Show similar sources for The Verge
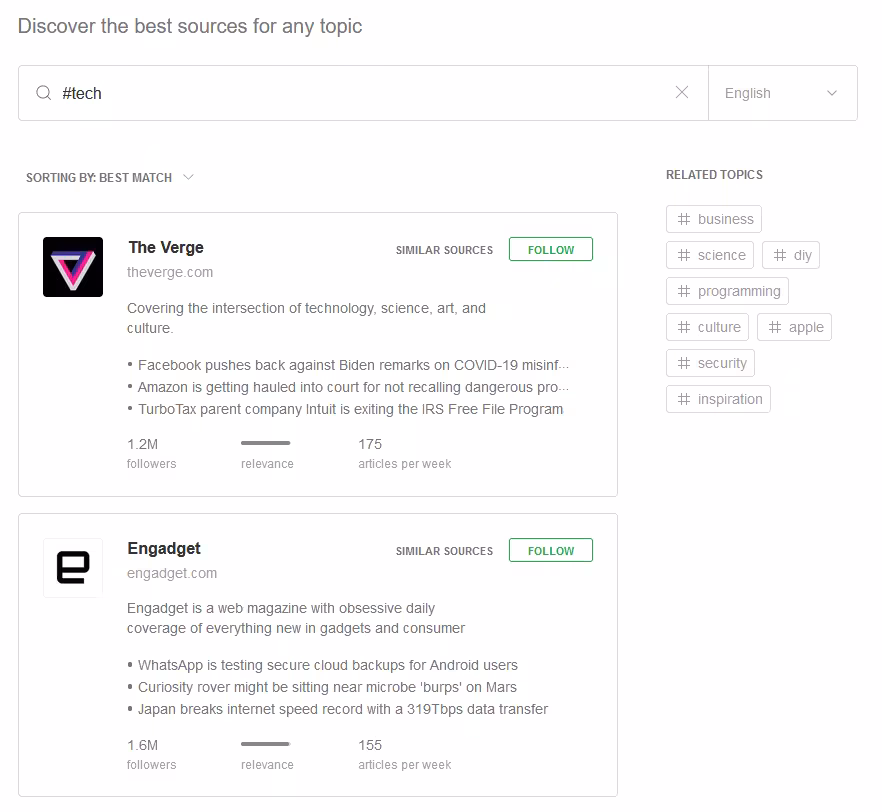Screen dimensions: 882x812 tap(444, 250)
